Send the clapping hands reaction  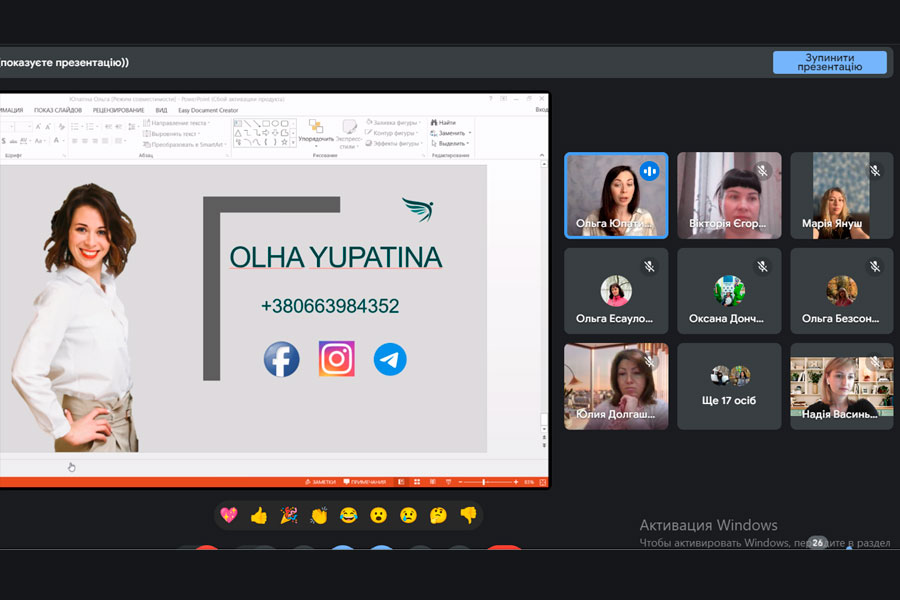pyautogui.click(x=319, y=516)
